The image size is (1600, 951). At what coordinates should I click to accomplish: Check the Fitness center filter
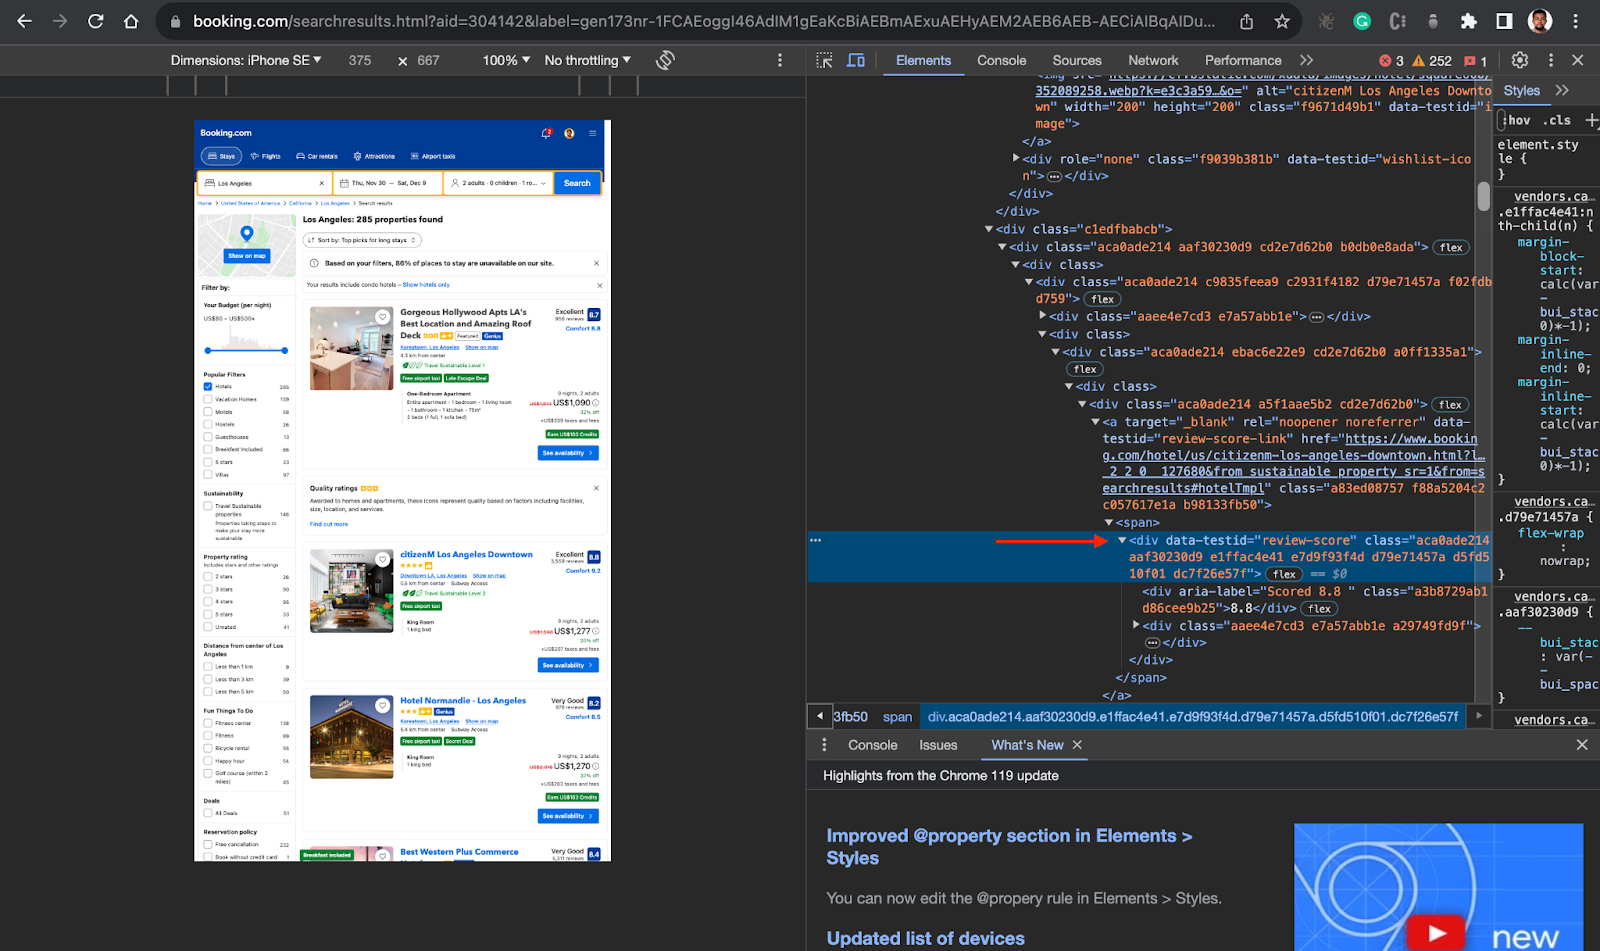click(208, 723)
